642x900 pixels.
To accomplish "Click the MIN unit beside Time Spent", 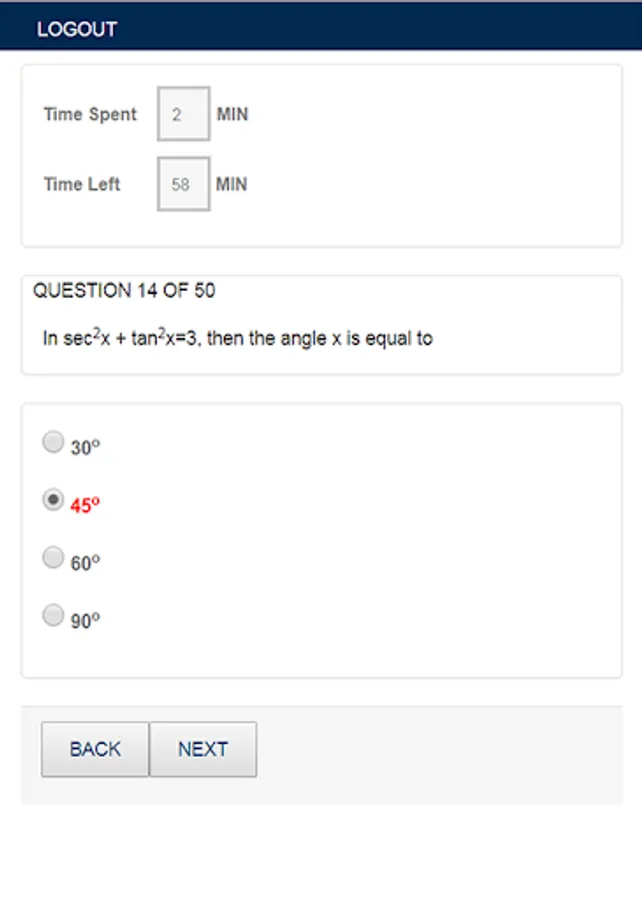I will click(232, 114).
